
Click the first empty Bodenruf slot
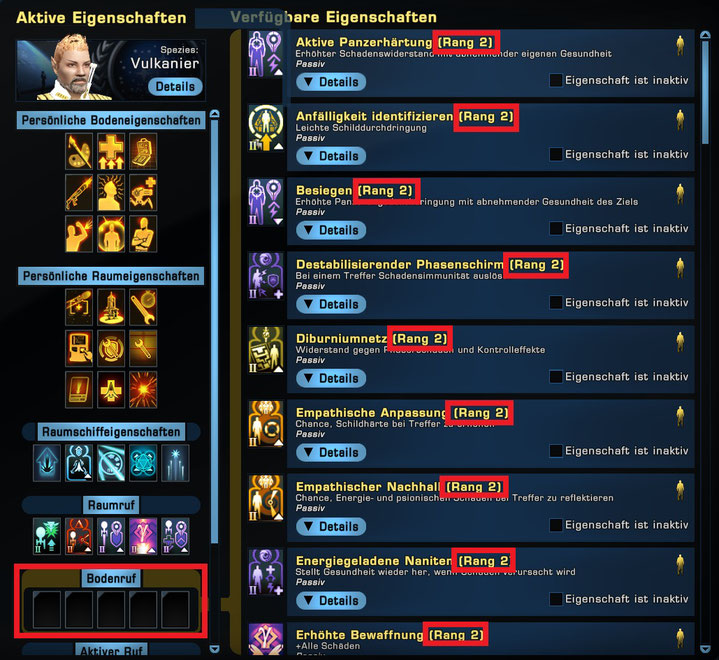tap(47, 610)
